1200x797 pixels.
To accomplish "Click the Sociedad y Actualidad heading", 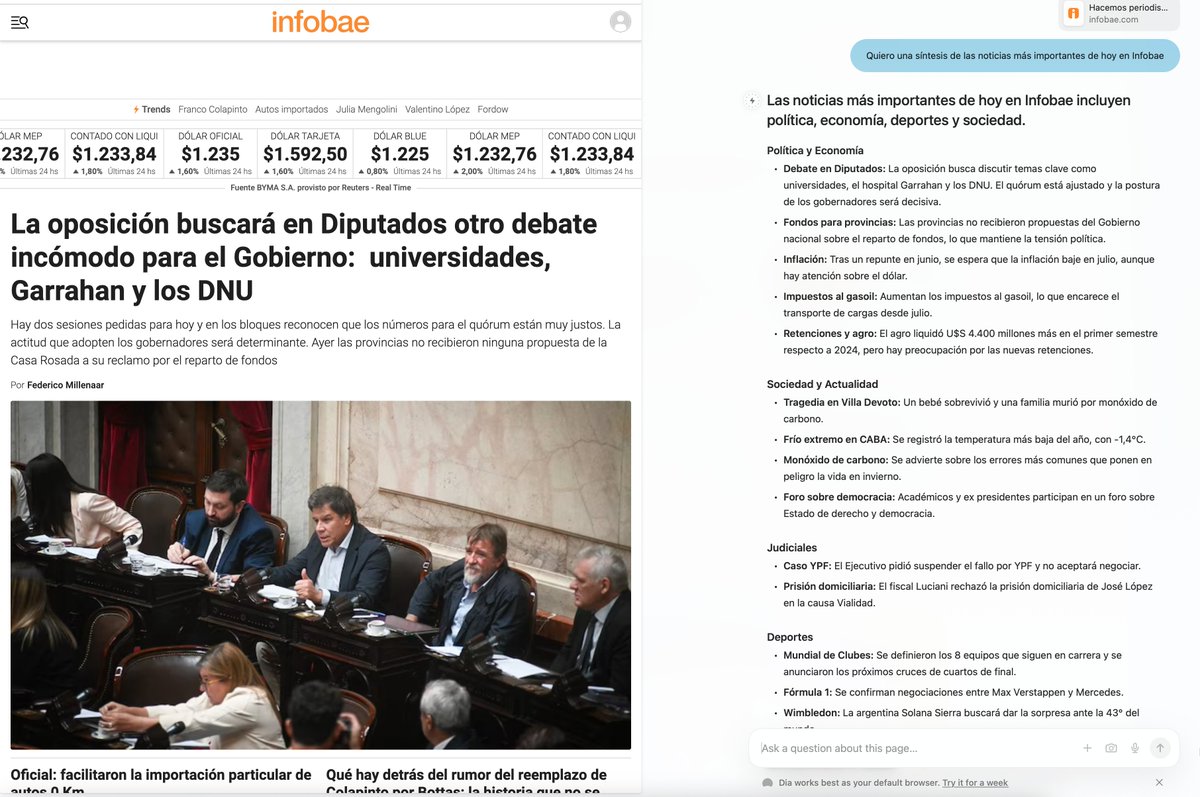I will [x=822, y=384].
